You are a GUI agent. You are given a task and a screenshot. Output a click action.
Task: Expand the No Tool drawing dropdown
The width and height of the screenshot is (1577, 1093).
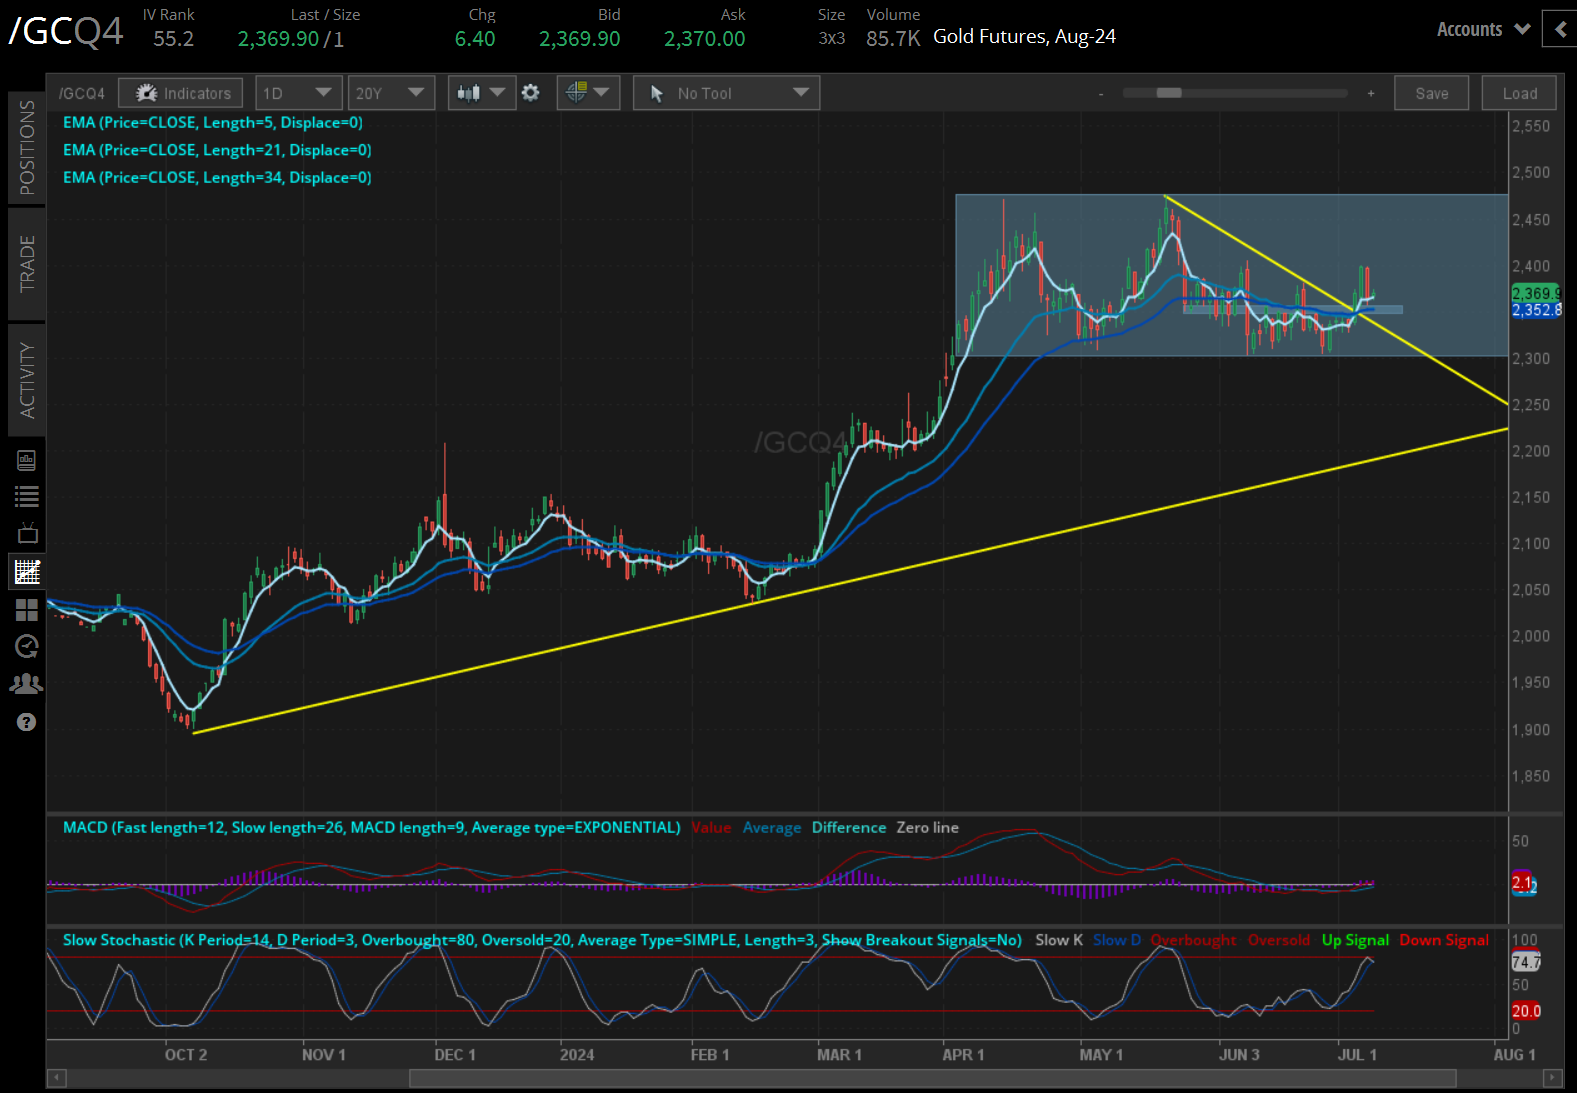tap(726, 93)
